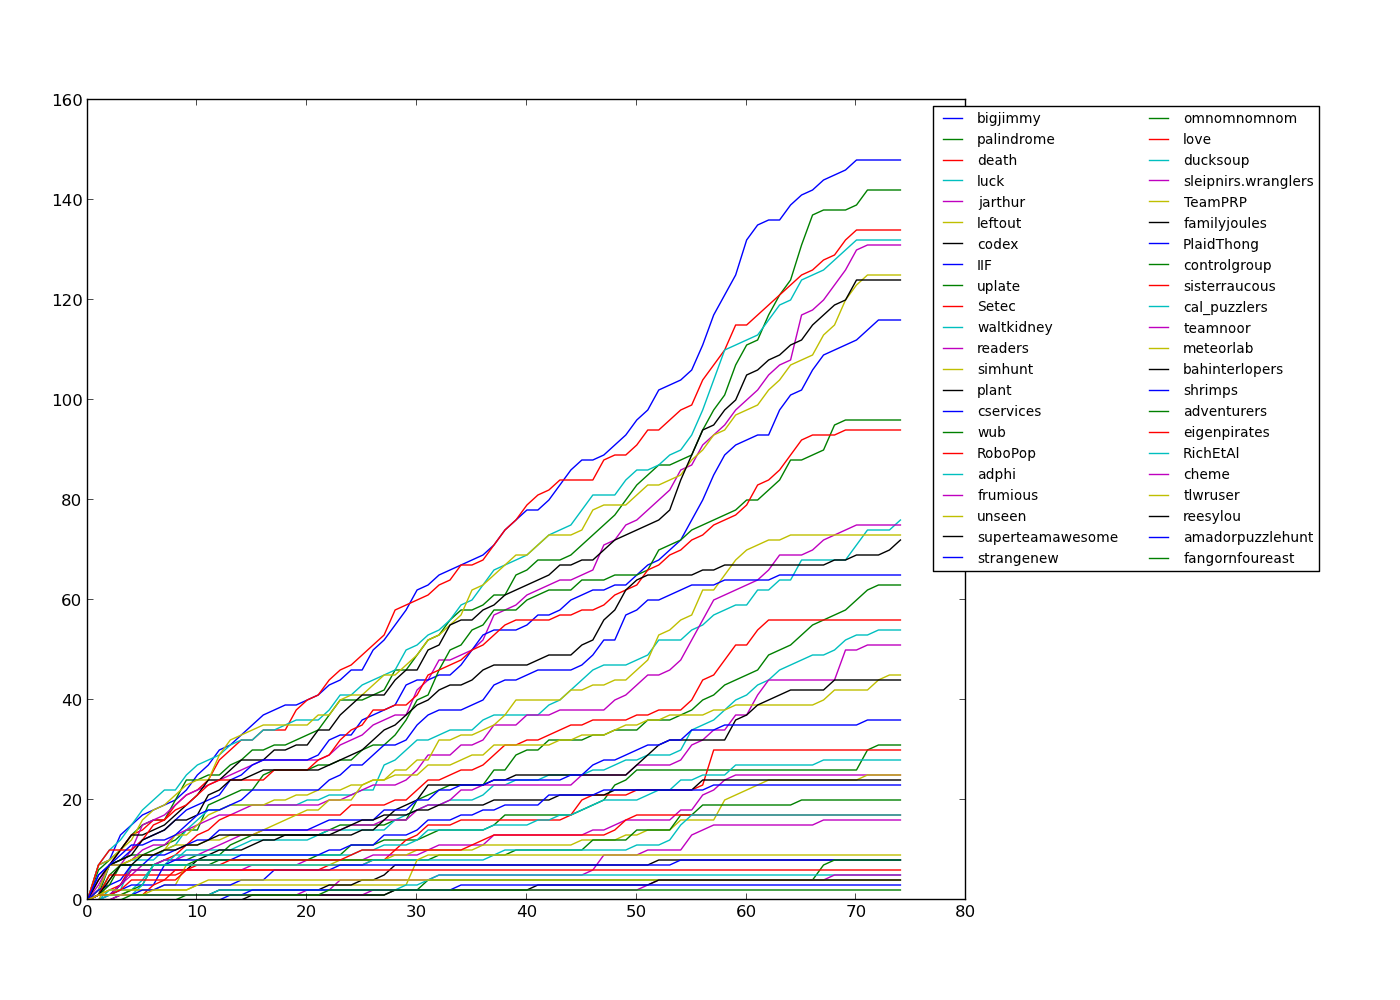This screenshot has width=1400, height=1000.
Task: Click the x-axis tick label 70
Action: click(855, 912)
